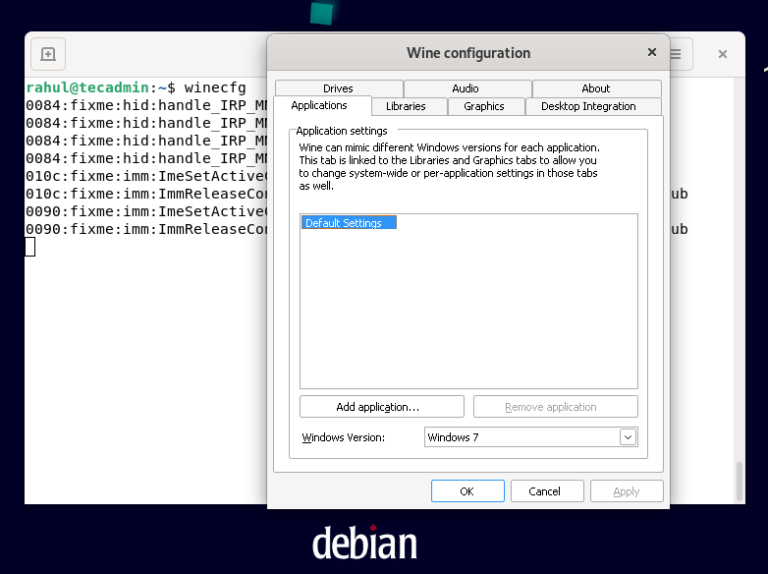Click the terminal cursor on the empty line

(30, 247)
